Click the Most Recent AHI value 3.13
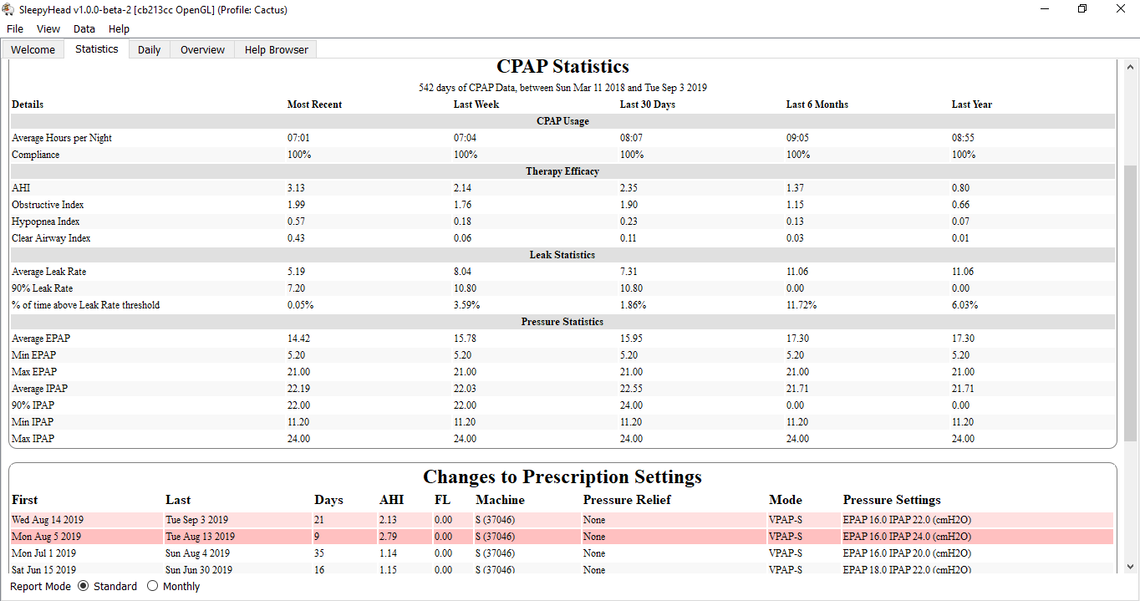1140x601 pixels. (x=296, y=188)
